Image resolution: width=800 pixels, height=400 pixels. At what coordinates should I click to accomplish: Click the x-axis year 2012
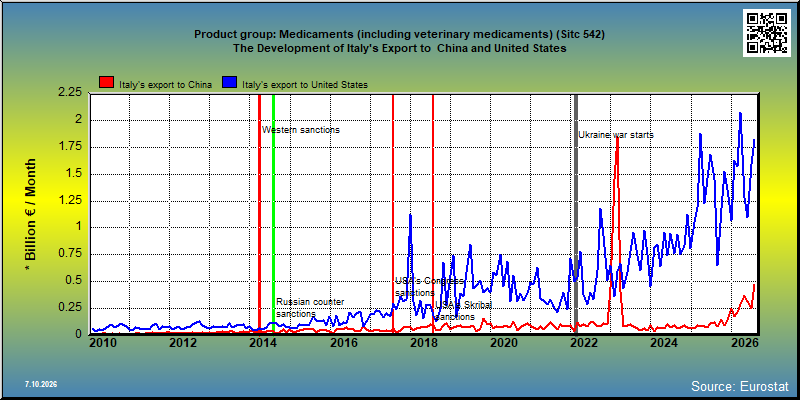point(182,343)
